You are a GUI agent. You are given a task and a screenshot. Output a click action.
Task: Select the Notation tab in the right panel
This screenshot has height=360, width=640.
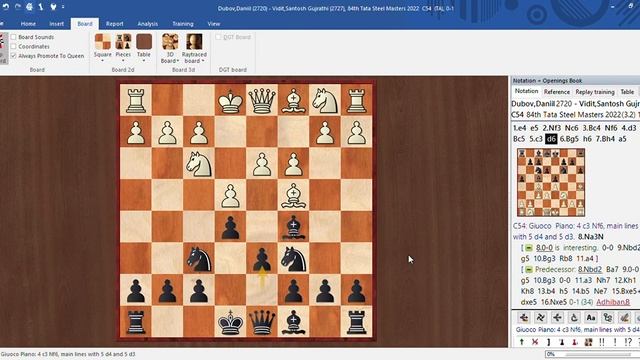526,91
